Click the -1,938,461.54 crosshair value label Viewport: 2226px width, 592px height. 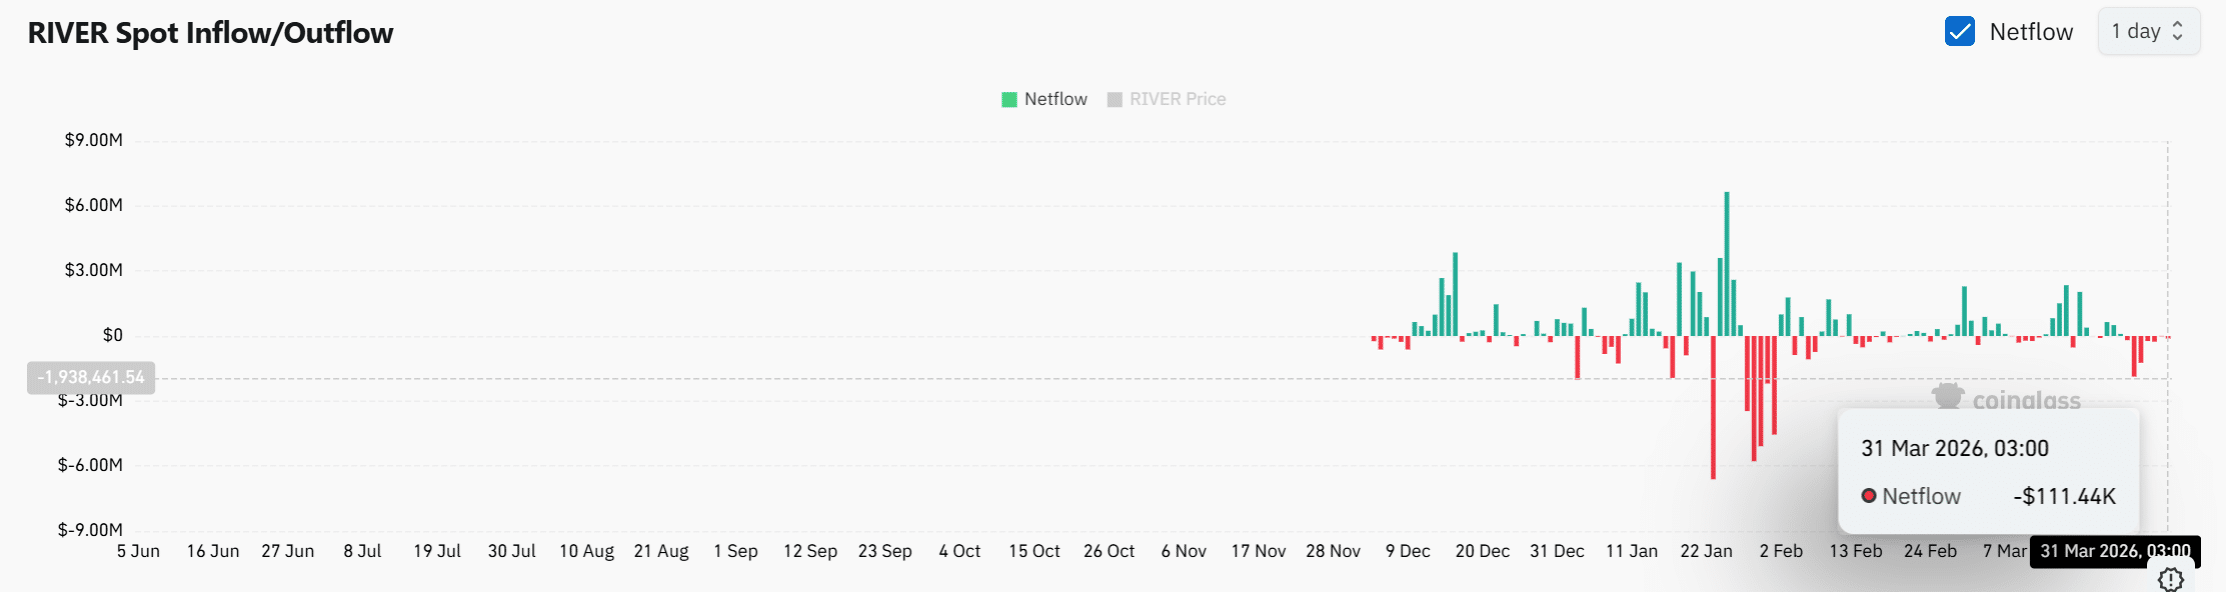pyautogui.click(x=91, y=378)
